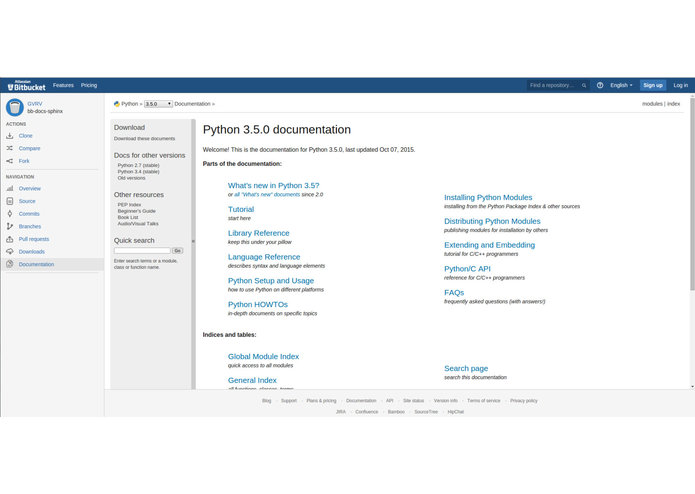Image resolution: width=695 pixels, height=494 pixels.
Task: Open the FAQs link
Action: click(x=454, y=293)
